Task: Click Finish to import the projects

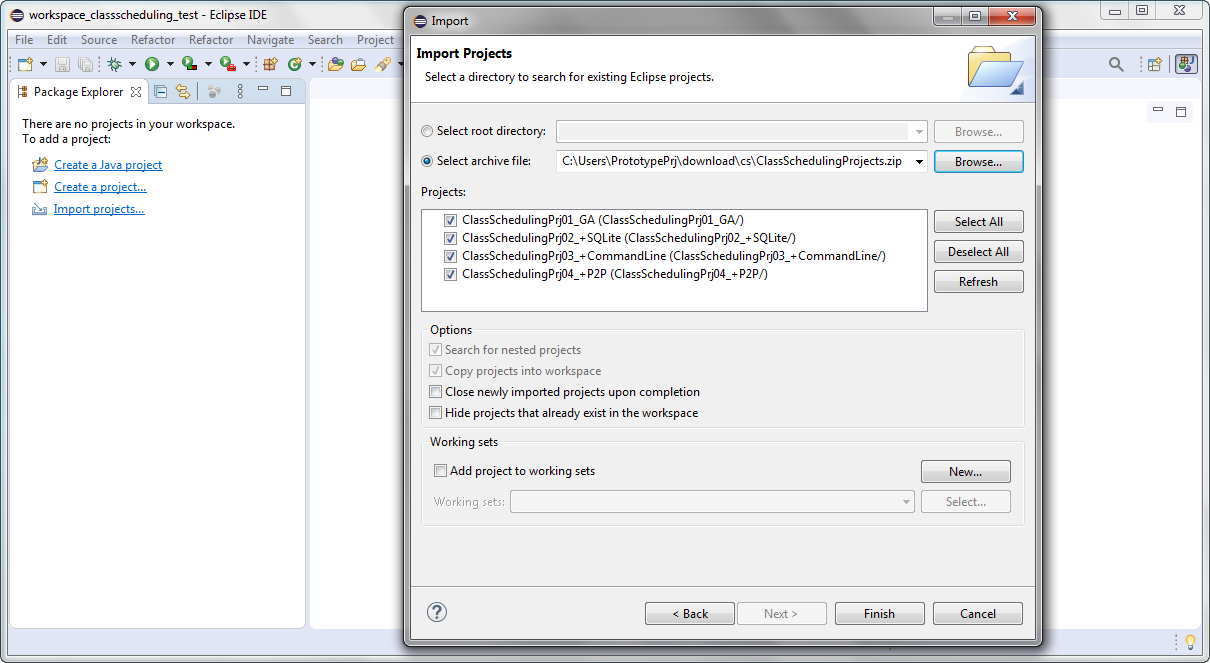Action: (x=879, y=613)
